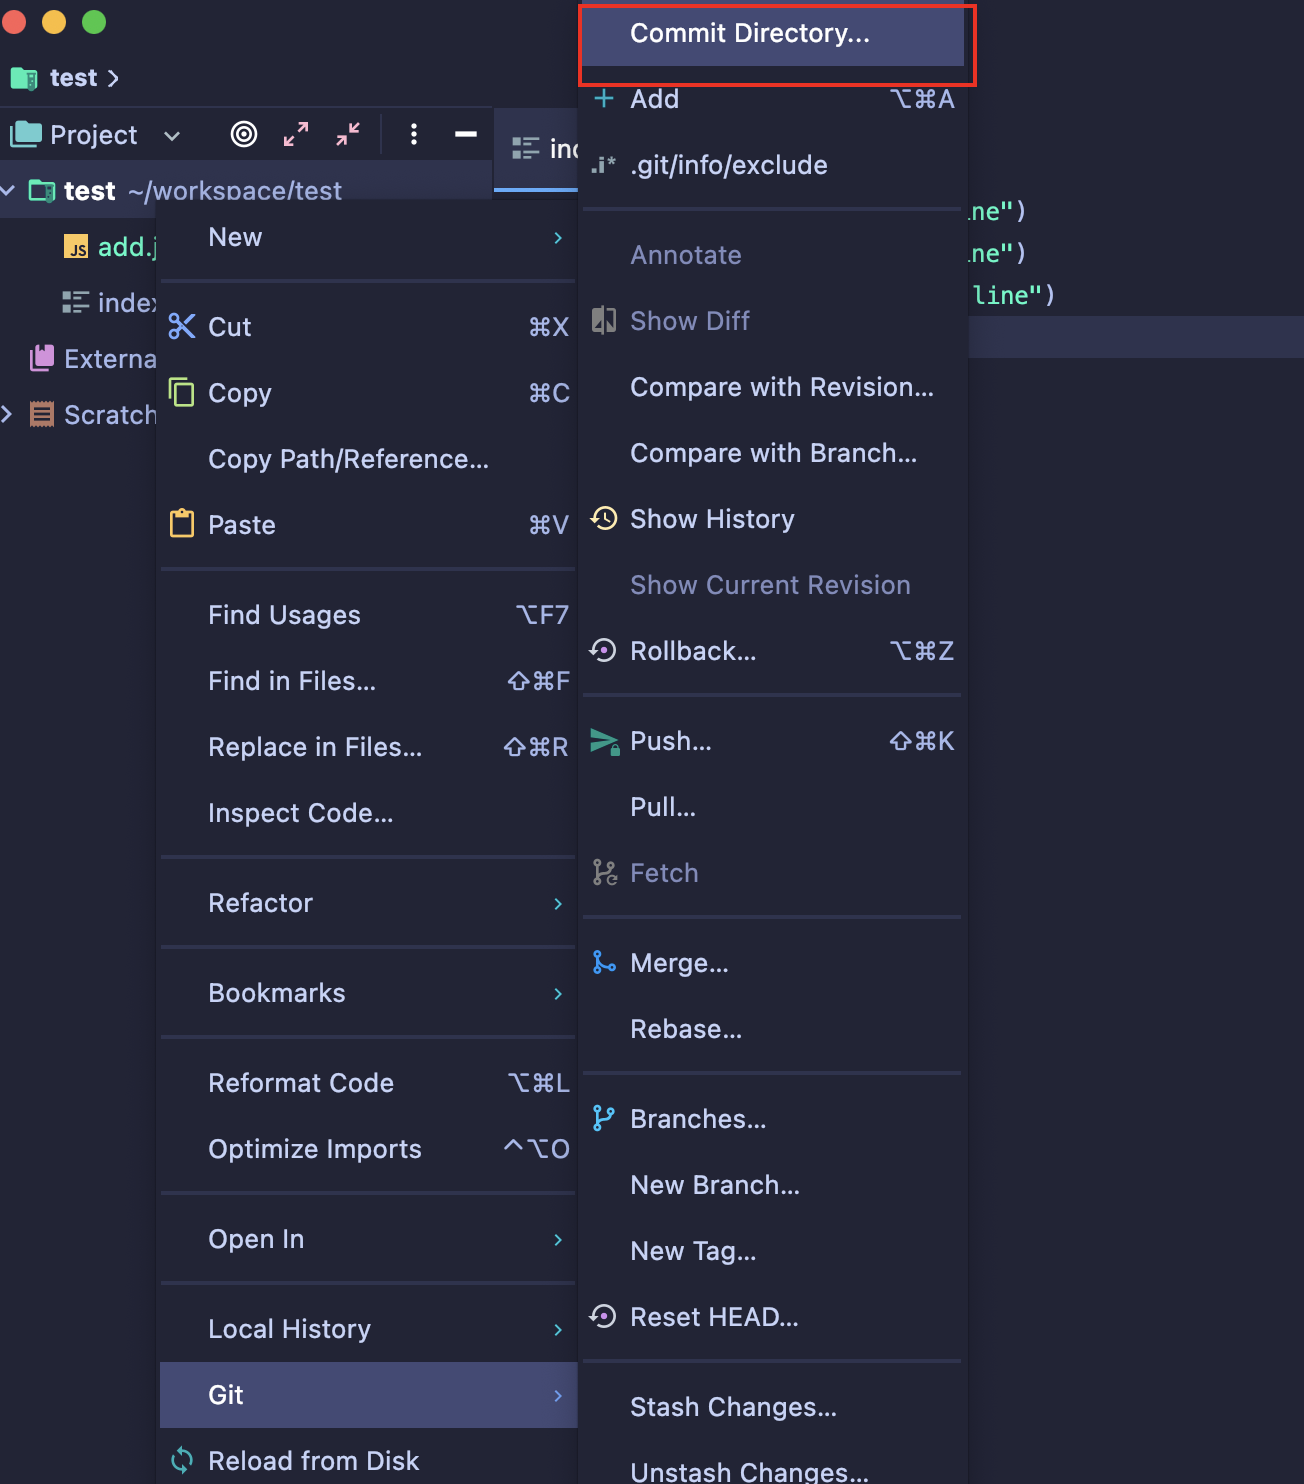Click the Show History clock icon
The height and width of the screenshot is (1484, 1304).
602,518
